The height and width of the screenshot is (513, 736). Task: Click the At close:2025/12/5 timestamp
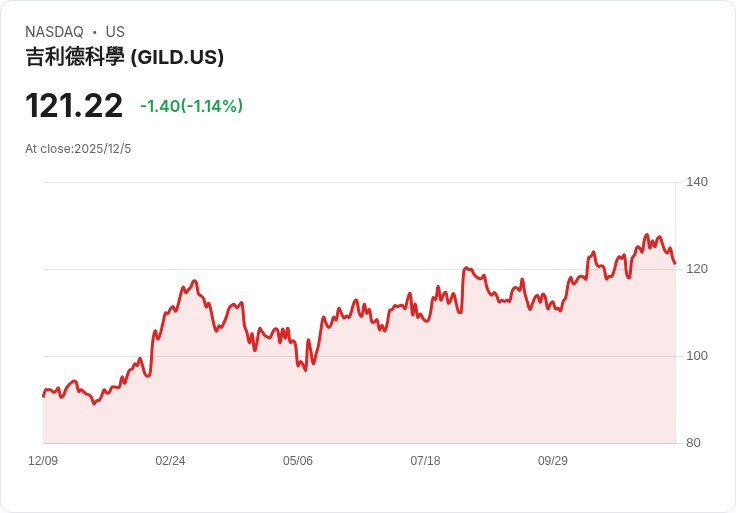(x=78, y=149)
